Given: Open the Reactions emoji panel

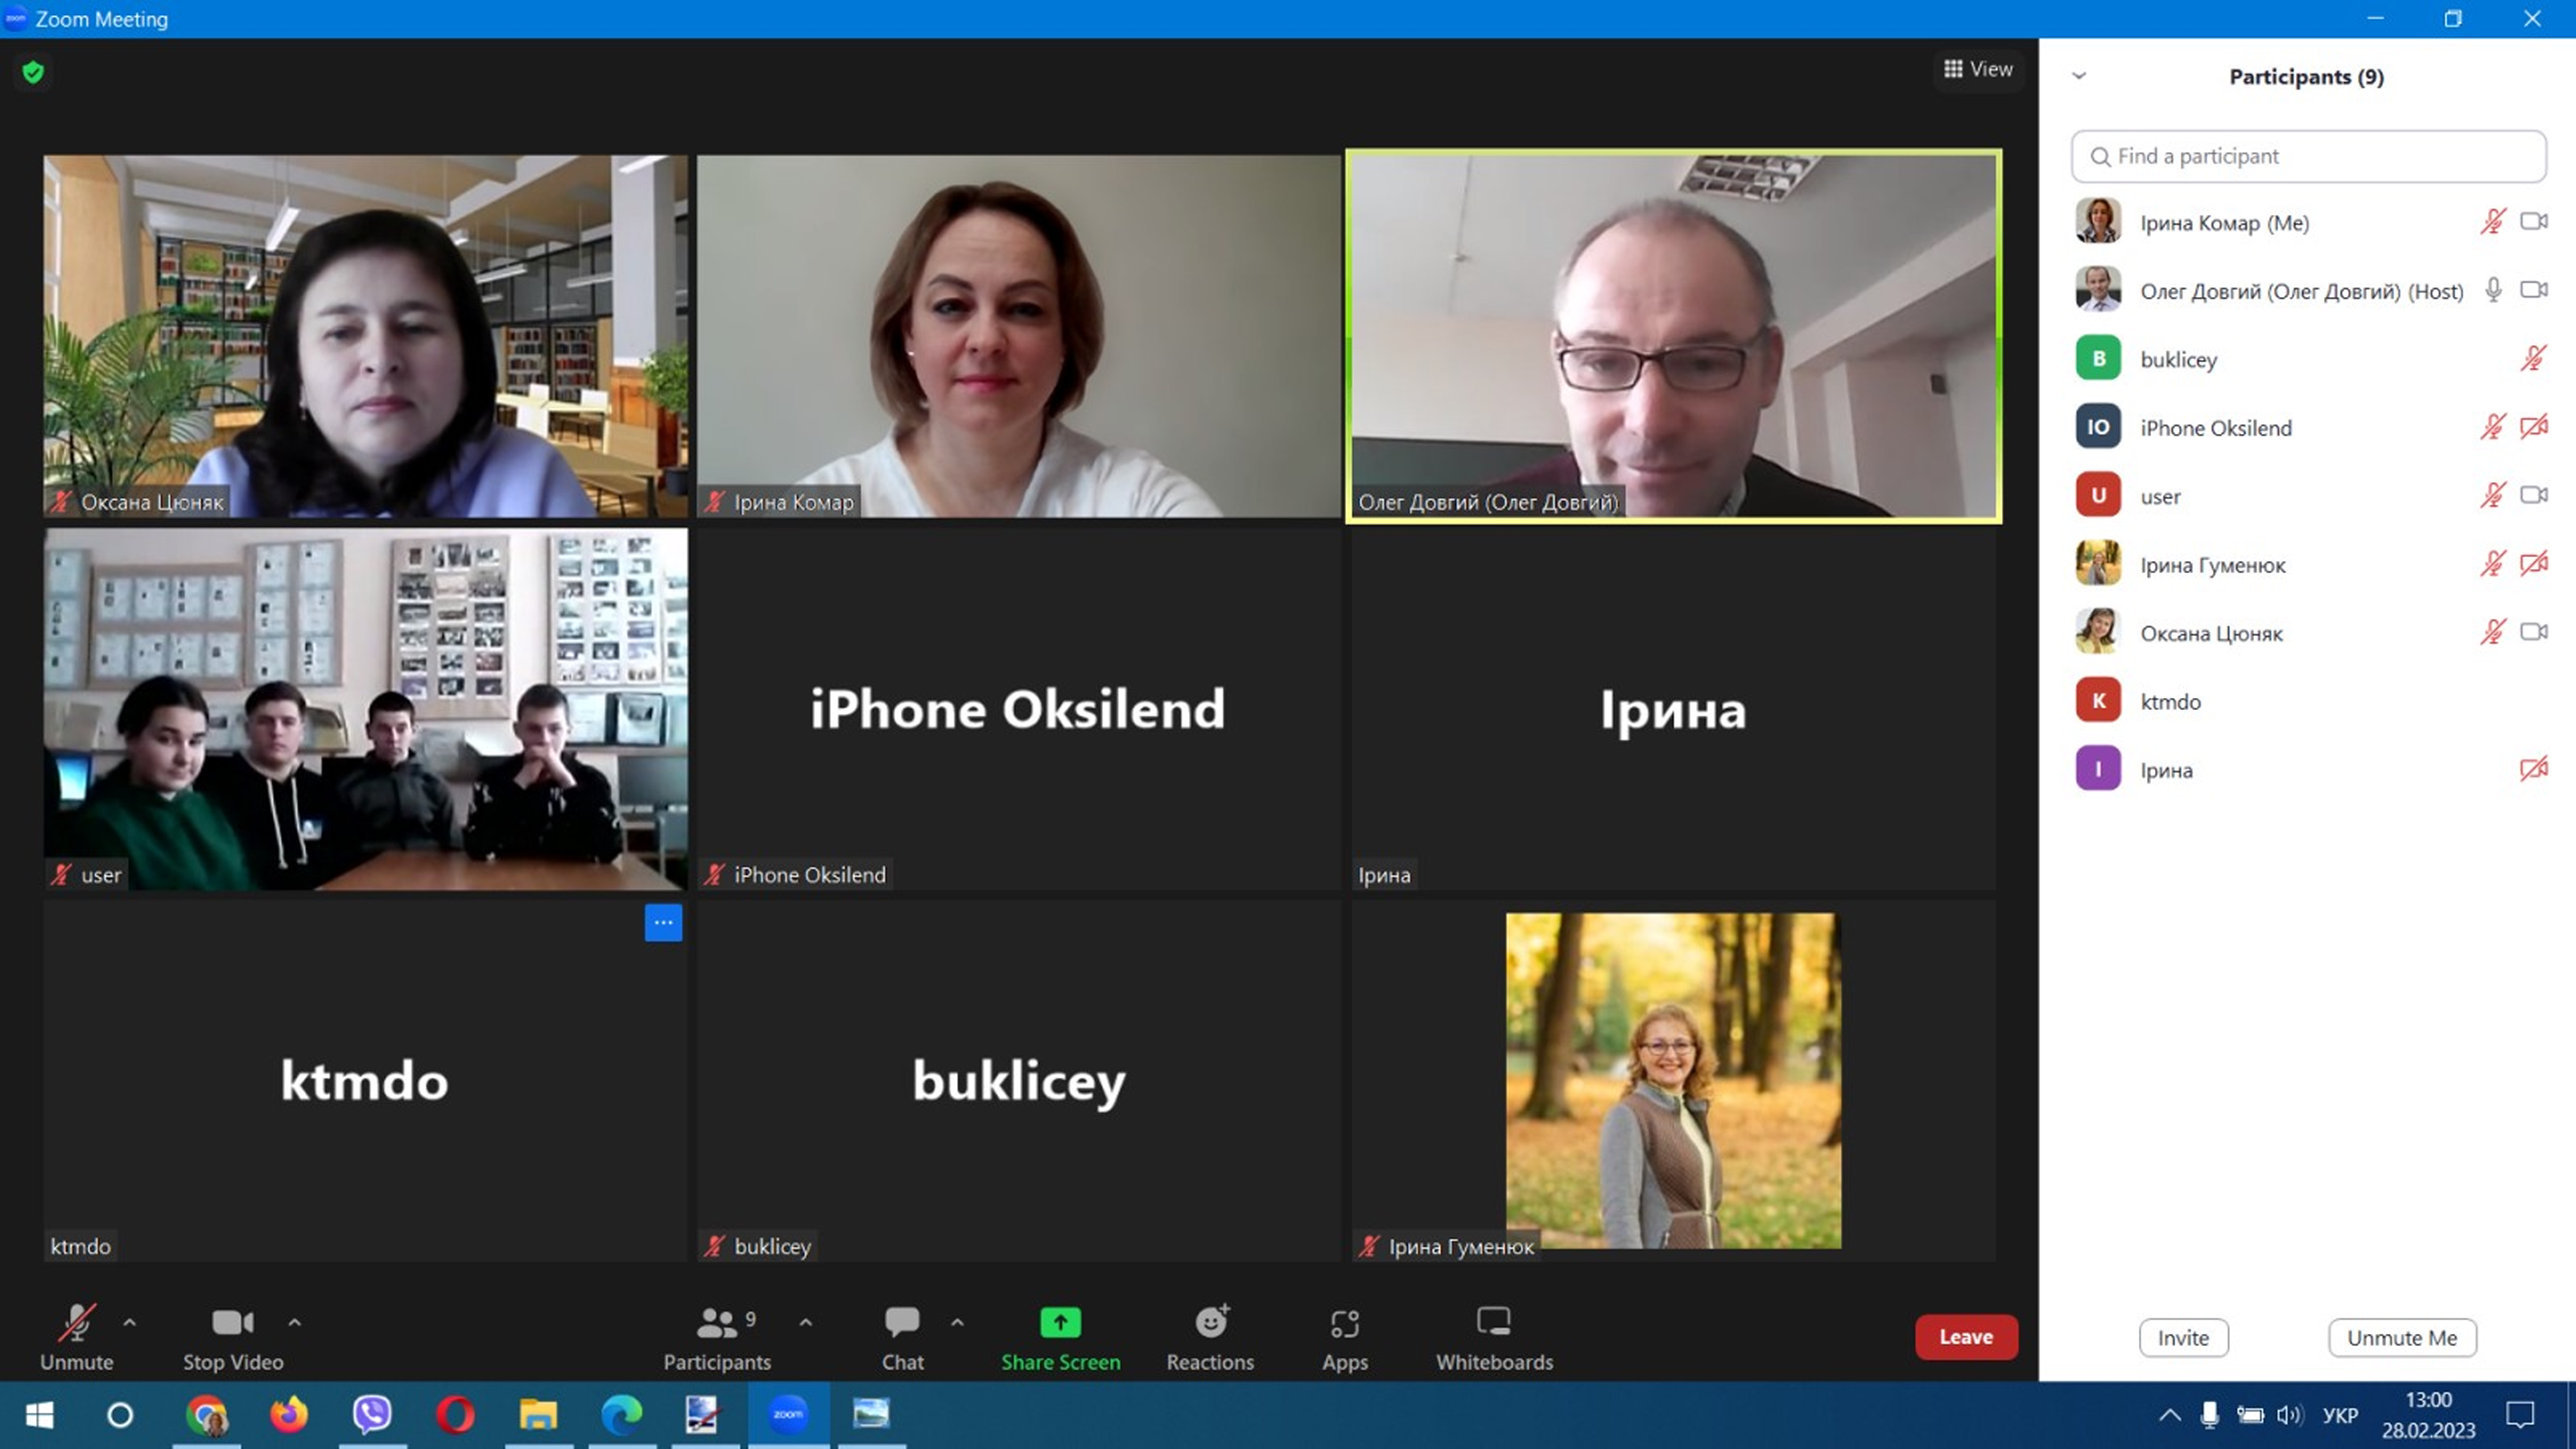Looking at the screenshot, I should click(1210, 1336).
